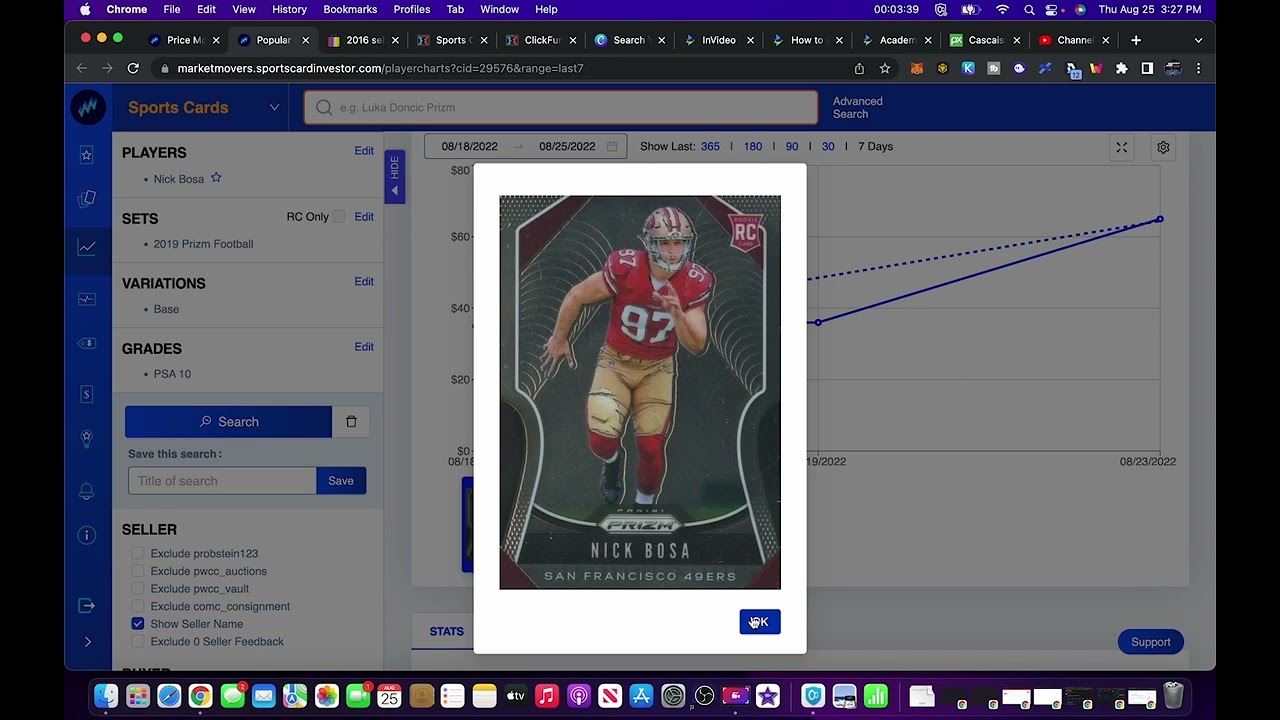
Task: Open the price tag deals sidebar icon
Action: (x=87, y=344)
